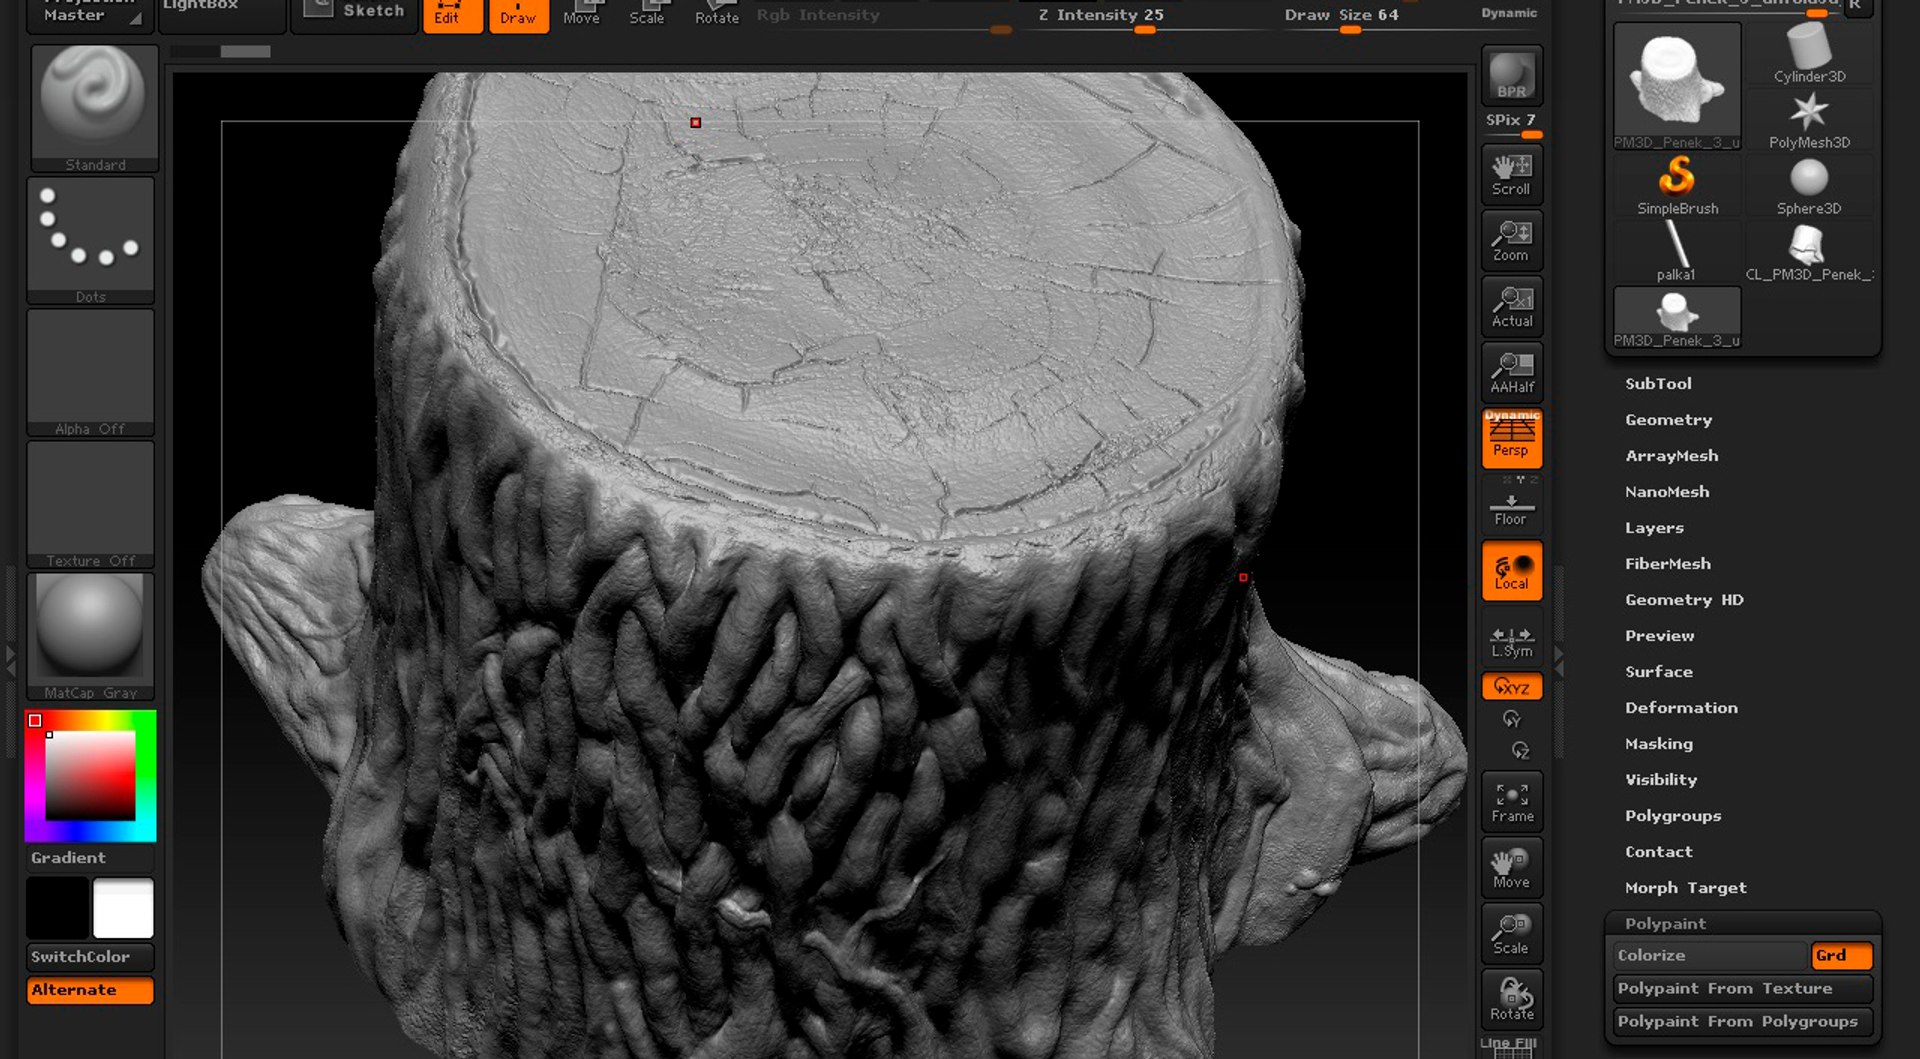Select the Sphere3D tool
The image size is (1920, 1059).
(x=1809, y=186)
